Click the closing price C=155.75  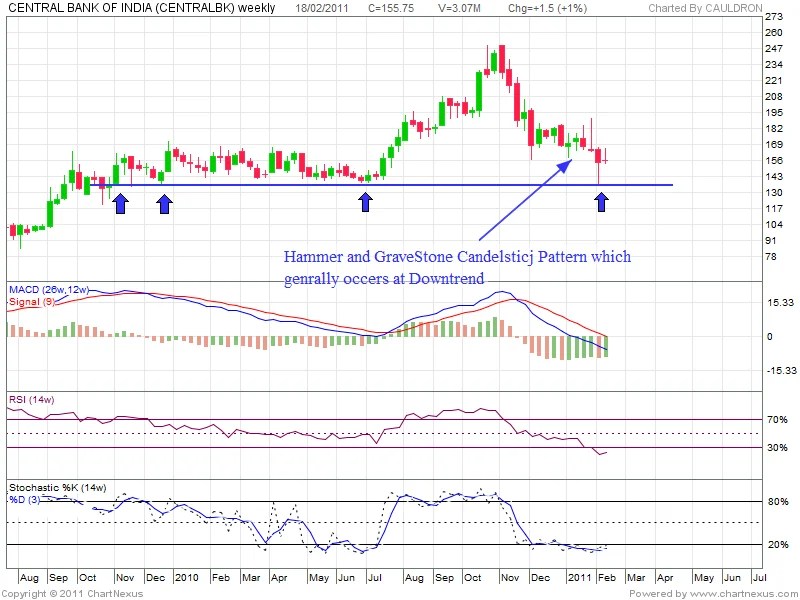pyautogui.click(x=391, y=8)
